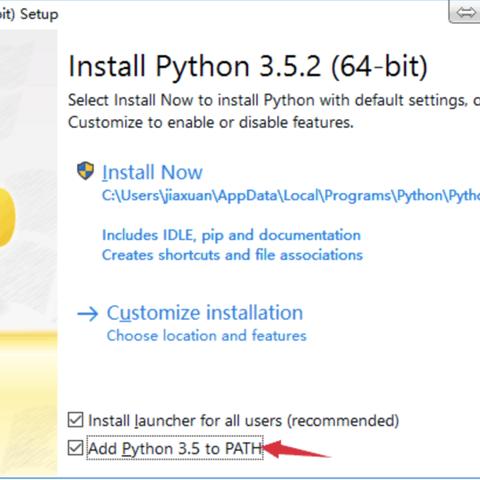Open Customize installation
This screenshot has width=480, height=480.
pyautogui.click(x=205, y=313)
